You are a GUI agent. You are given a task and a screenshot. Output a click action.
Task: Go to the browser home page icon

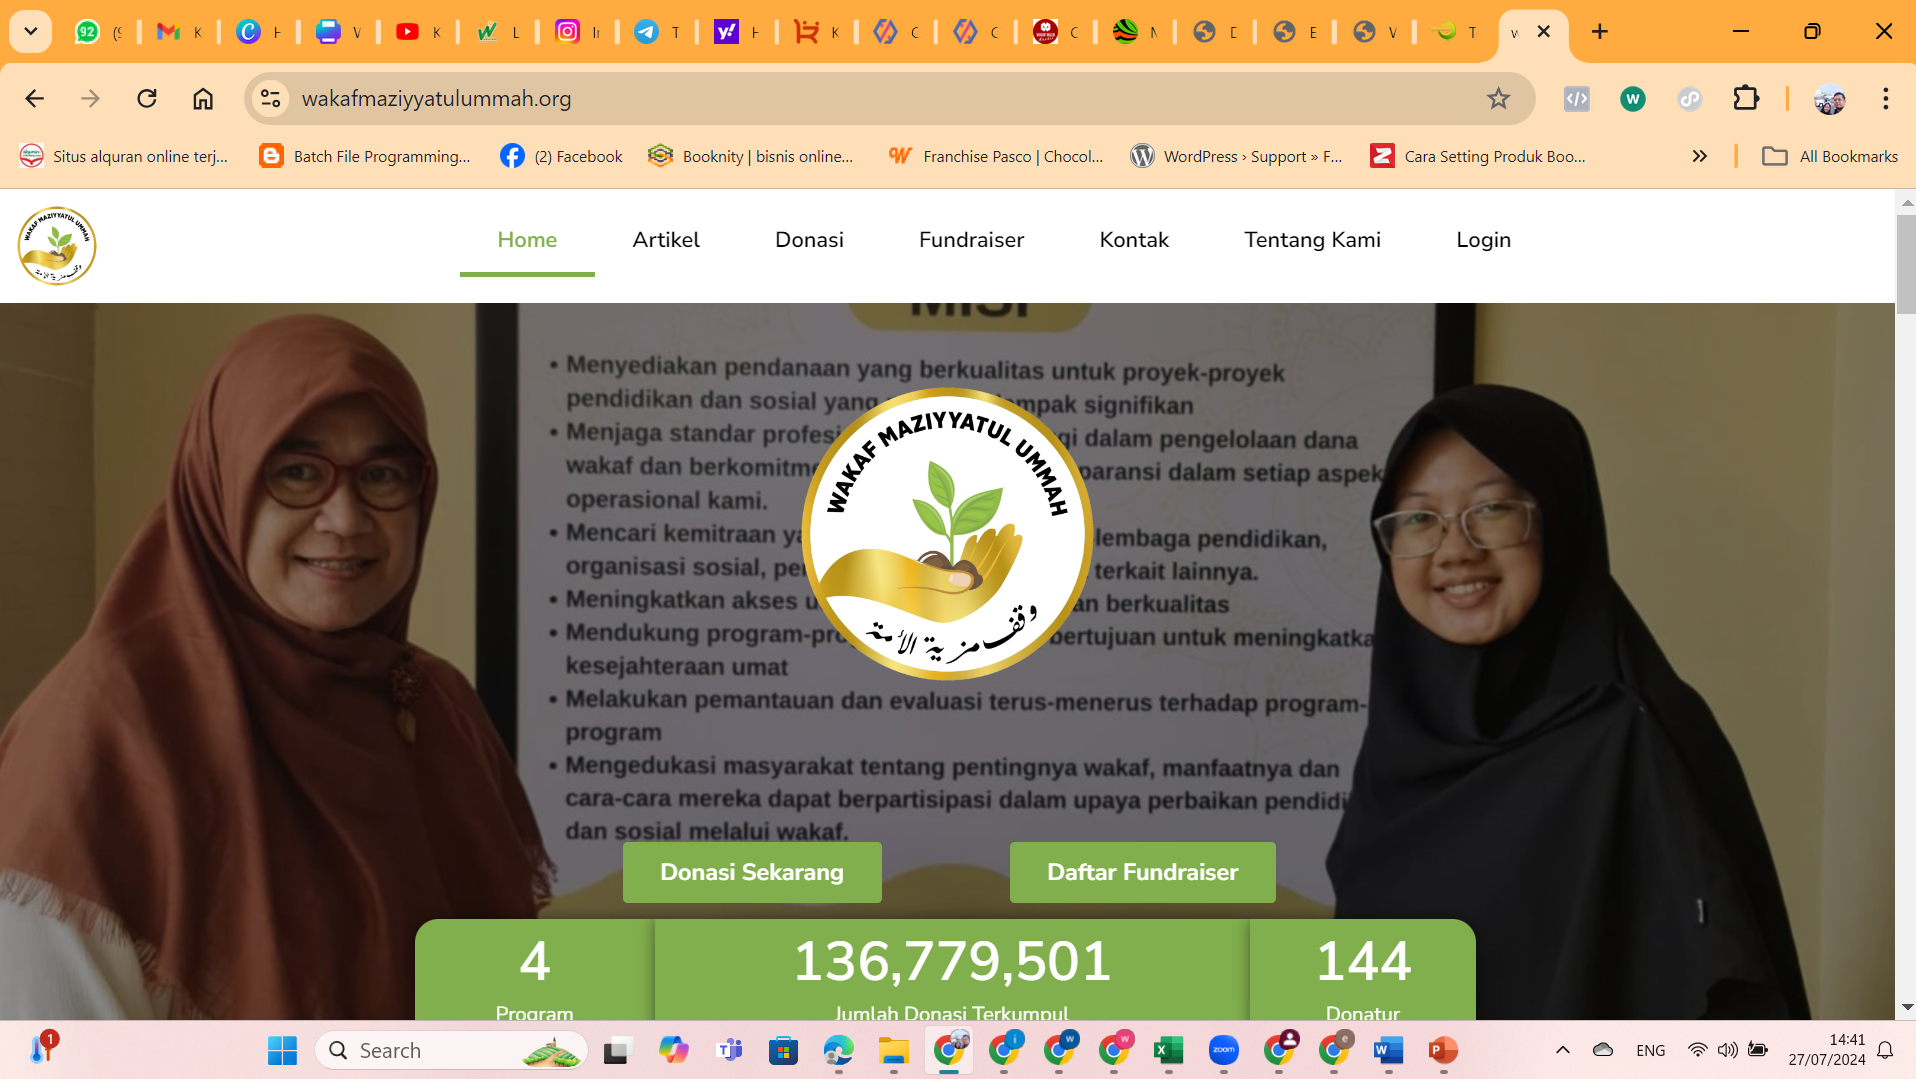(x=203, y=98)
